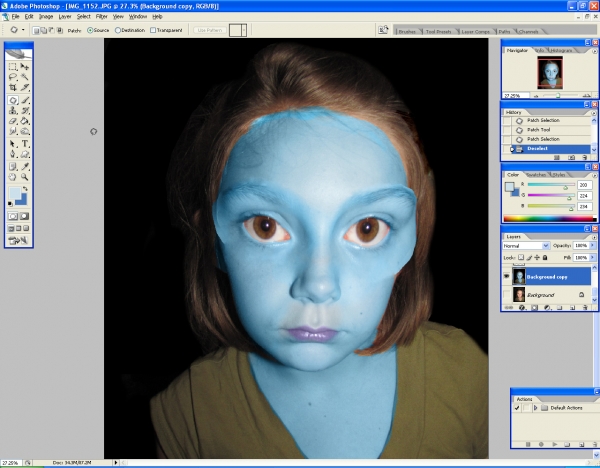The height and width of the screenshot is (468, 600).
Task: Open the Filter menu
Action: [x=101, y=16]
